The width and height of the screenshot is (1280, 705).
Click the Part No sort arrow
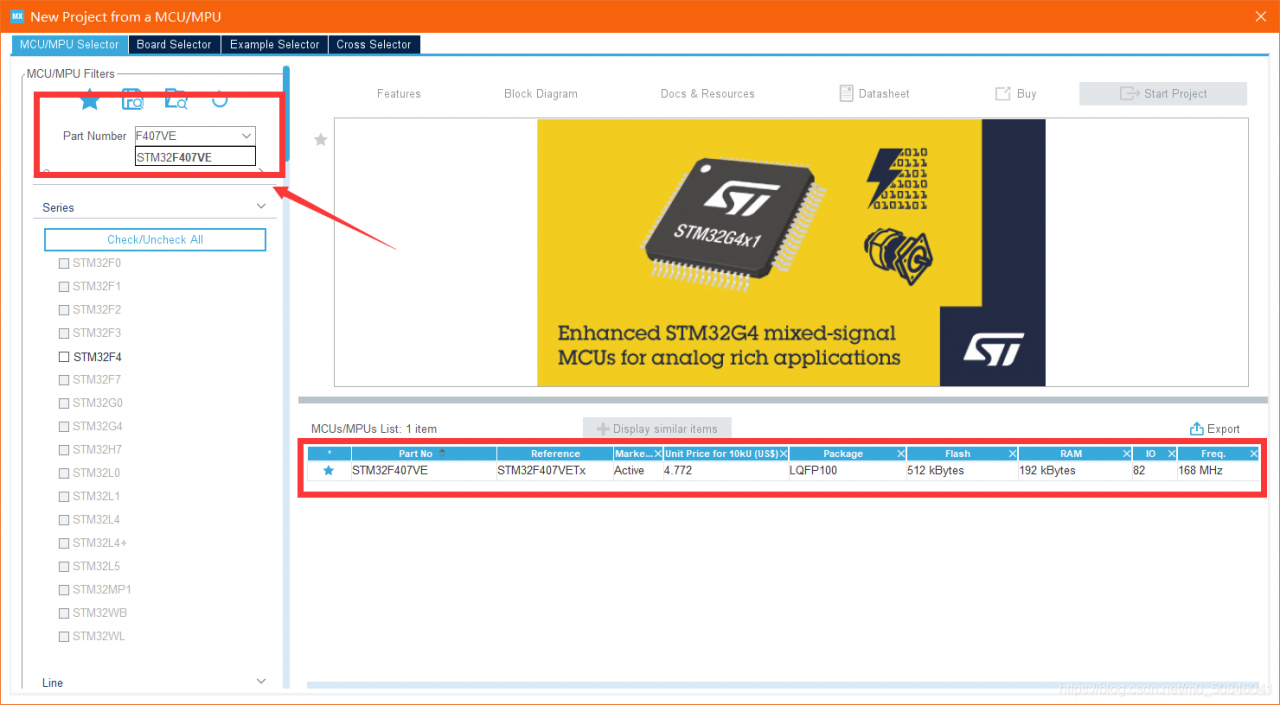[442, 453]
